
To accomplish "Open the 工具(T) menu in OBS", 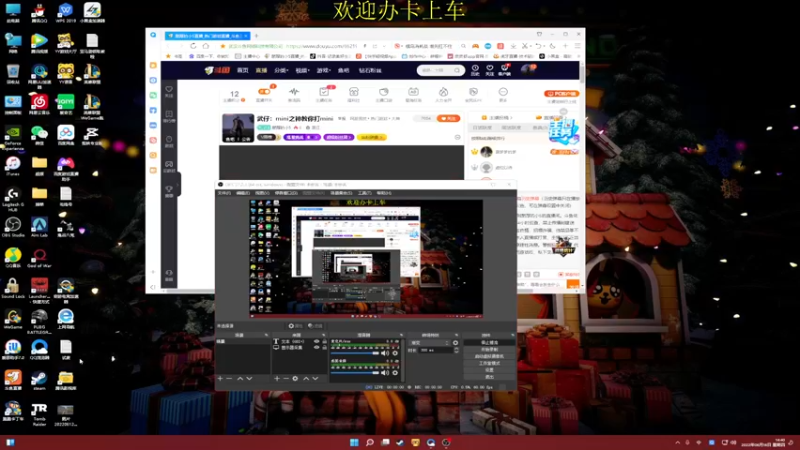I will (364, 193).
